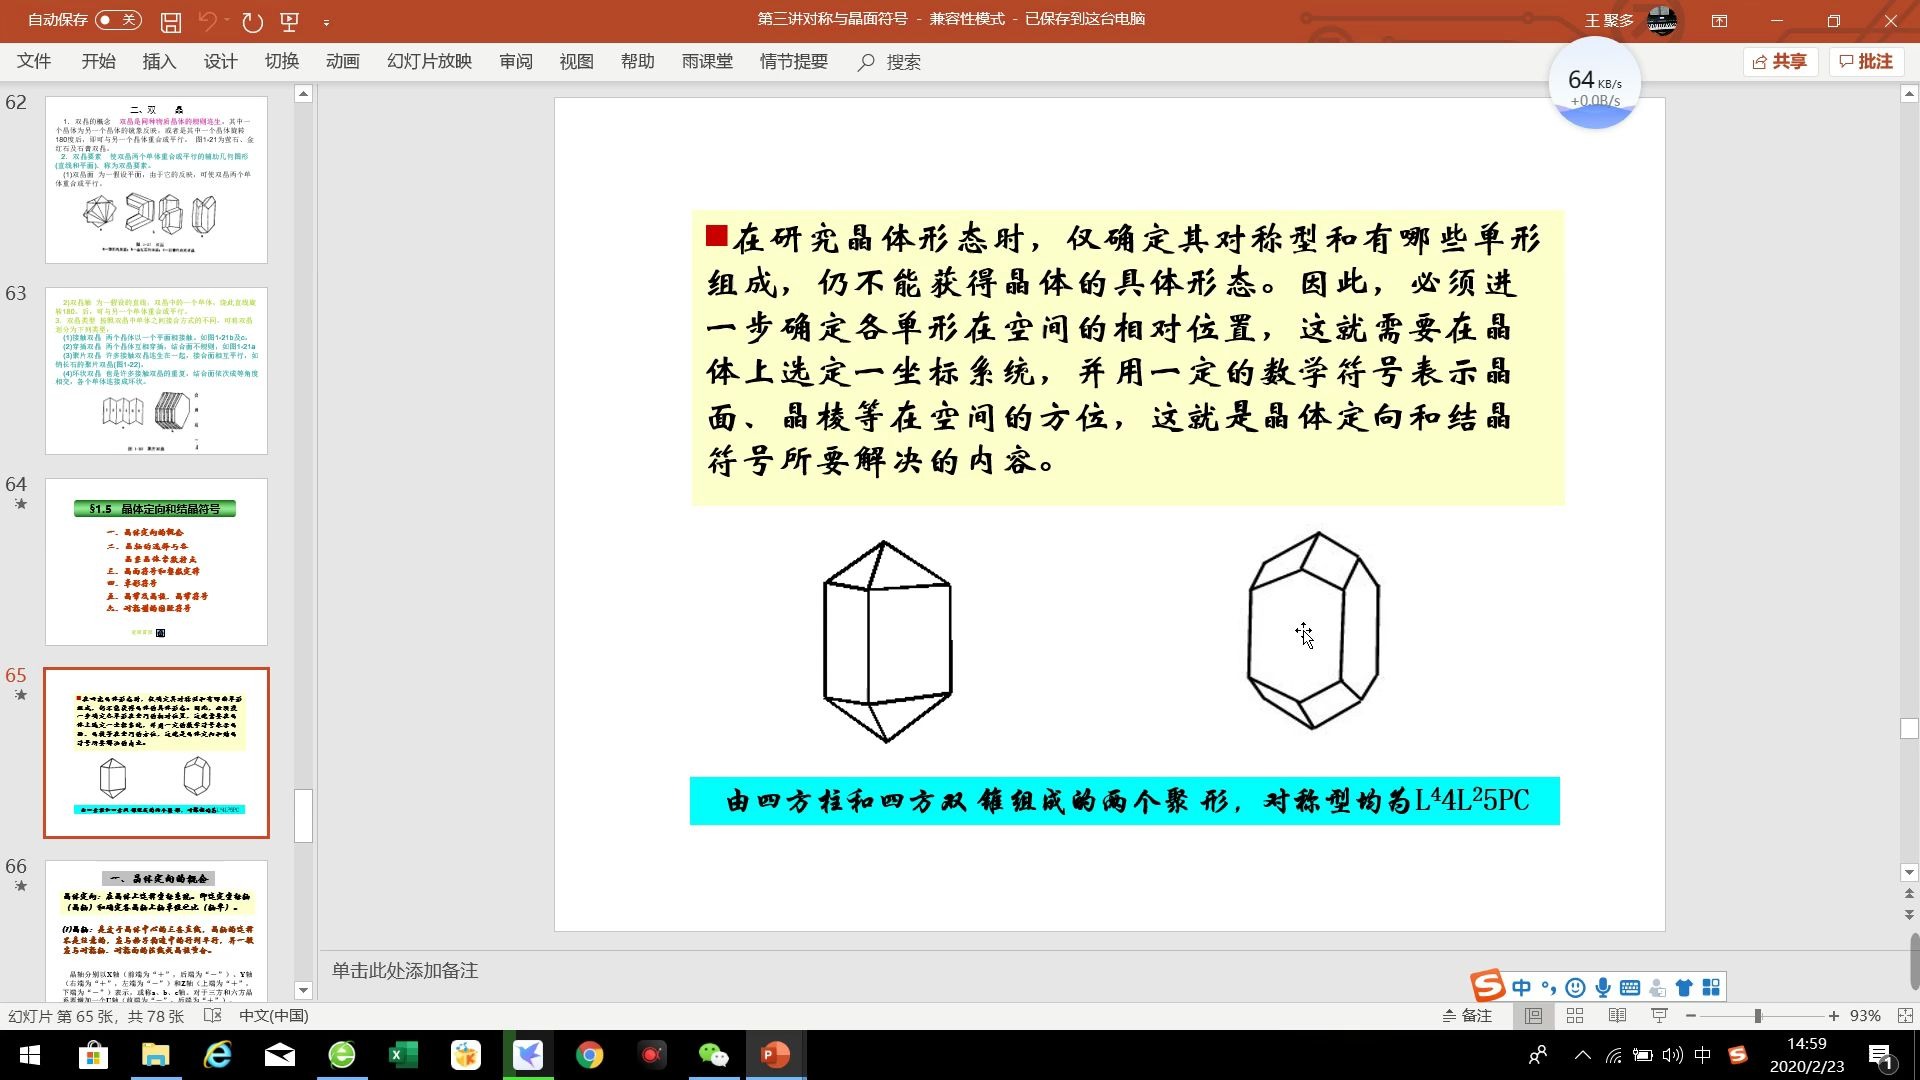Save the presentation with the floppy disk icon
The width and height of the screenshot is (1920, 1080).
(x=171, y=21)
